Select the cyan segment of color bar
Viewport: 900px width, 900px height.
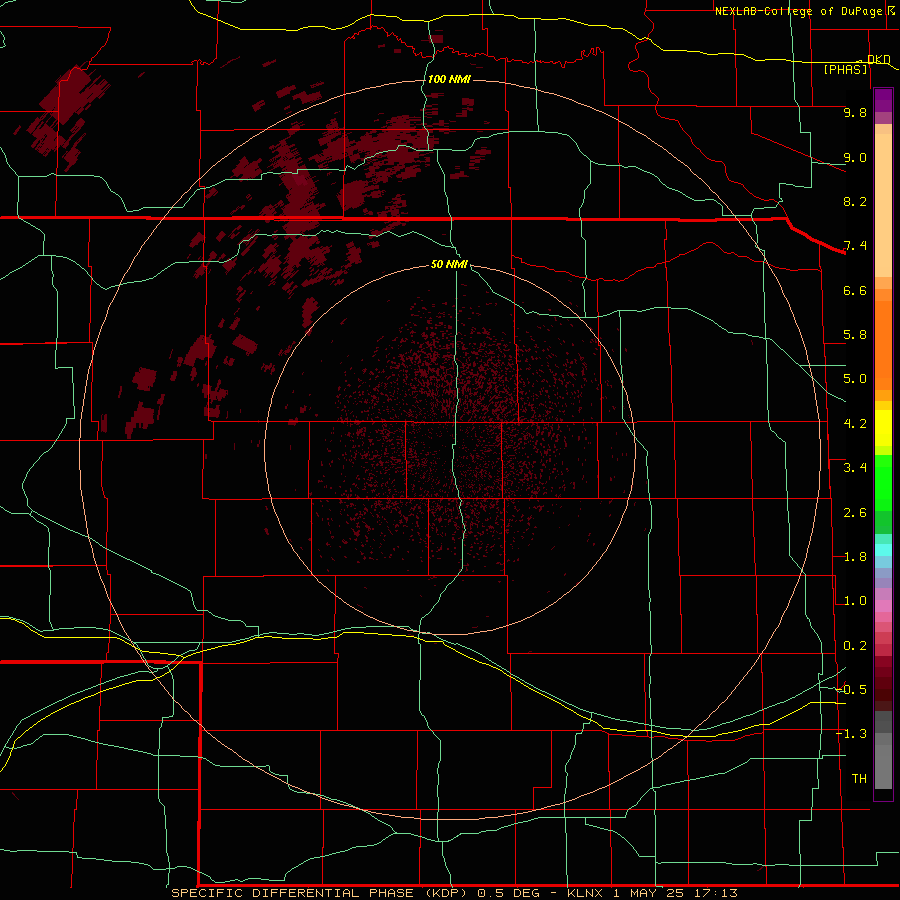point(883,550)
